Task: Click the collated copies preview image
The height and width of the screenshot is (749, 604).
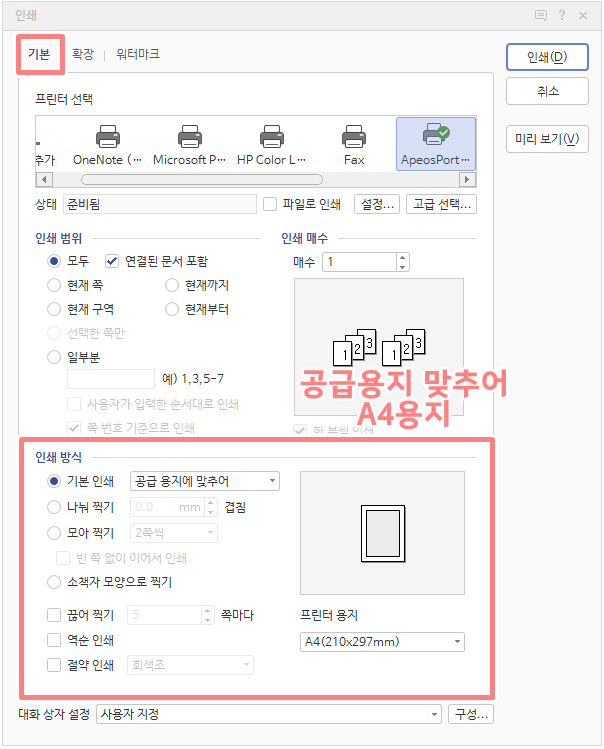Action: [379, 347]
